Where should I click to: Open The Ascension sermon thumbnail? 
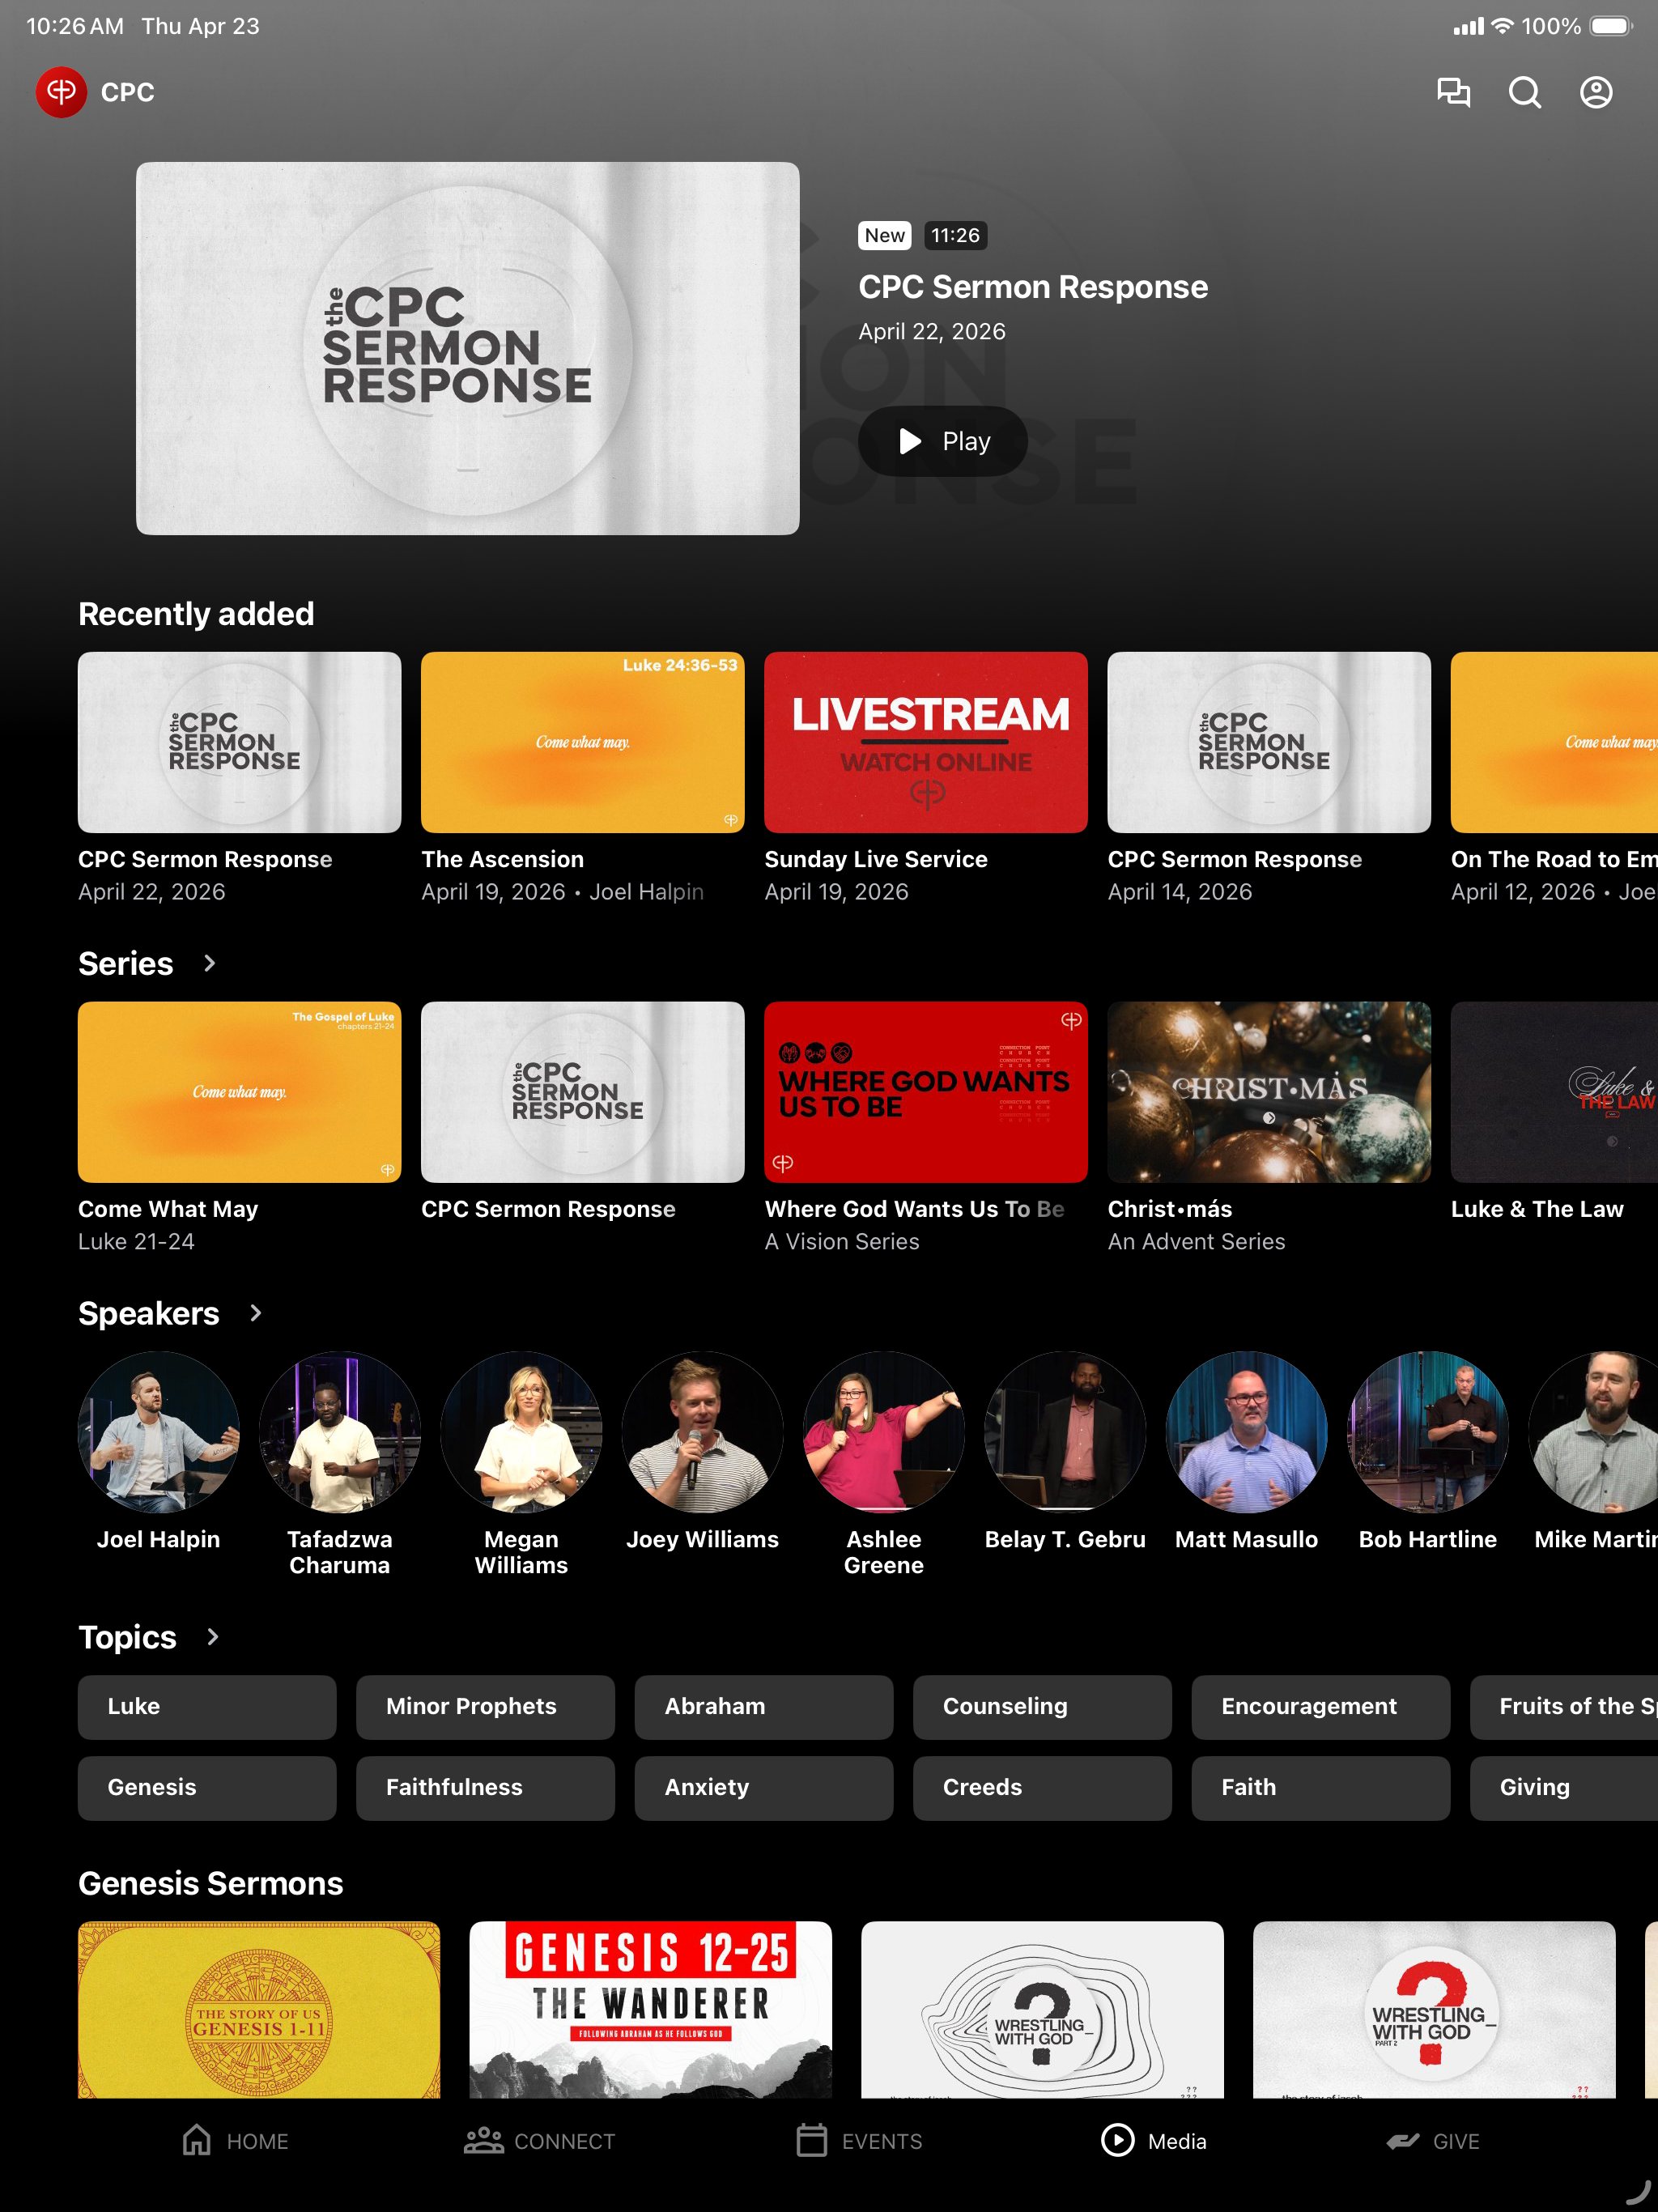(582, 742)
